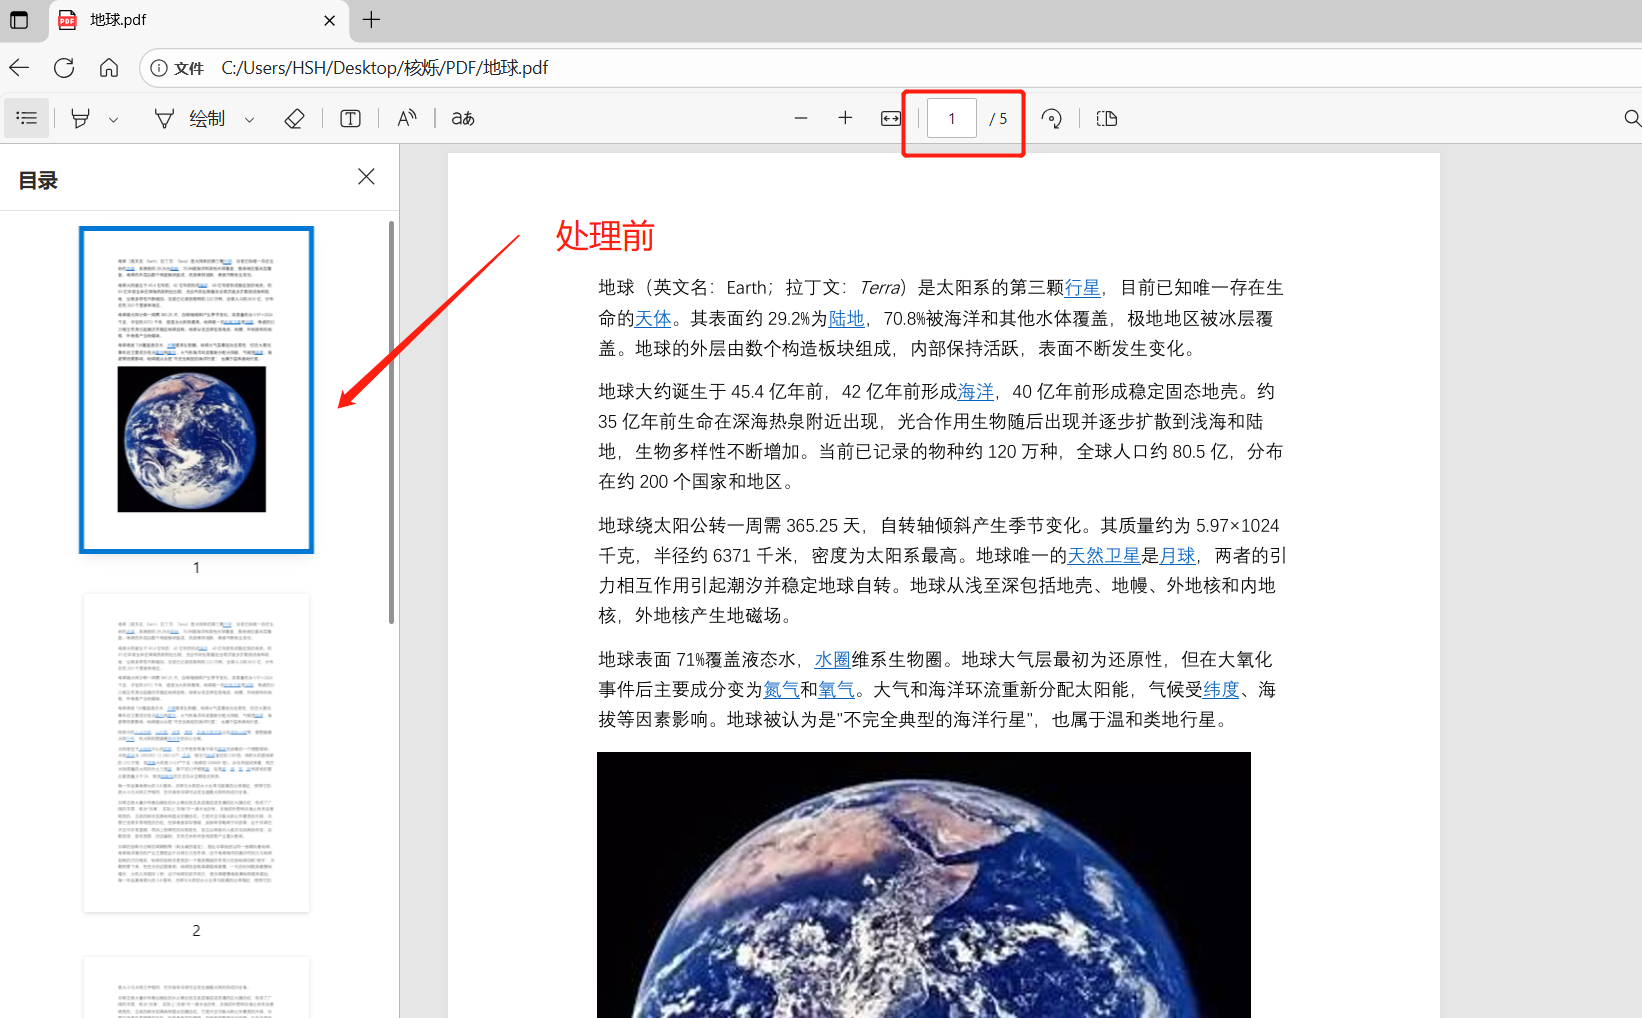Viewport: 1642px width, 1018px height.
Task: Open the table of contents icon
Action: (x=26, y=117)
